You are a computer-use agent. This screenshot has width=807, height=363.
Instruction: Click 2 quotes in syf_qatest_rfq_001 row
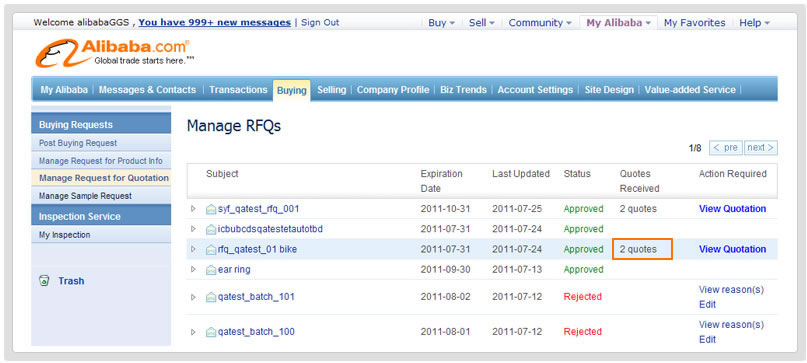(x=638, y=209)
